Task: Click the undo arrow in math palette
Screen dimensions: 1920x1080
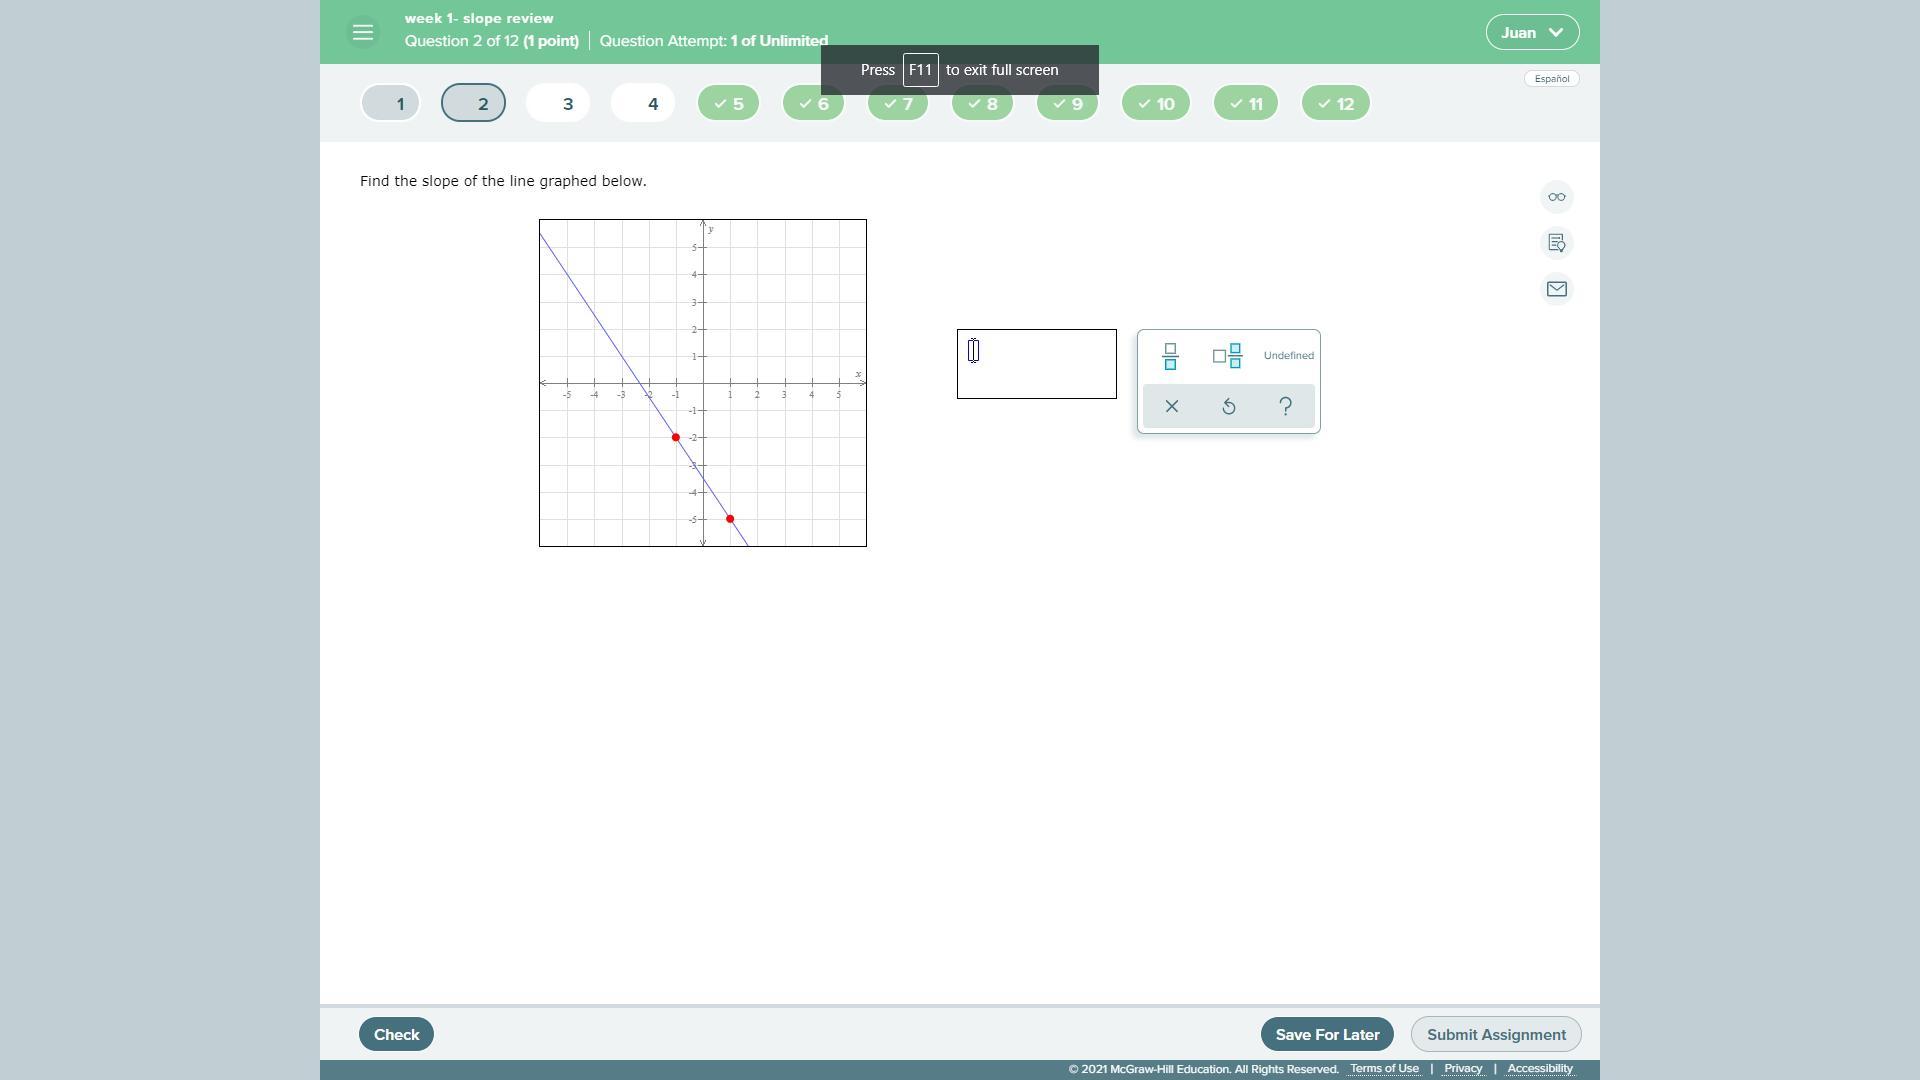Action: point(1229,406)
